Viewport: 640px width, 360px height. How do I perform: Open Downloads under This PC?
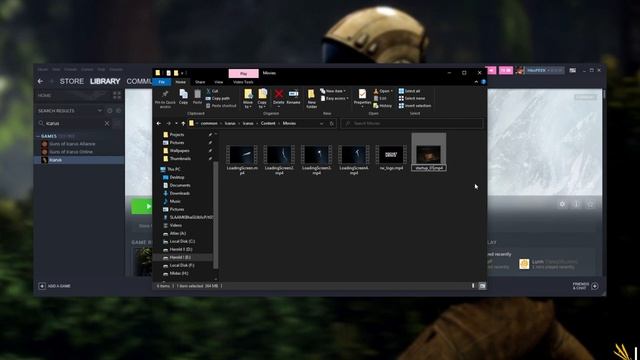180,193
